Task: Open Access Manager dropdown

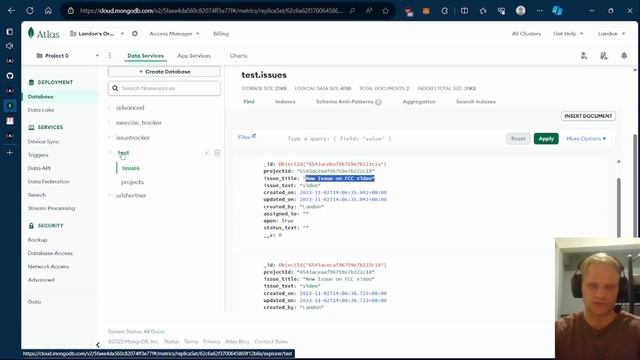Action: (174, 33)
